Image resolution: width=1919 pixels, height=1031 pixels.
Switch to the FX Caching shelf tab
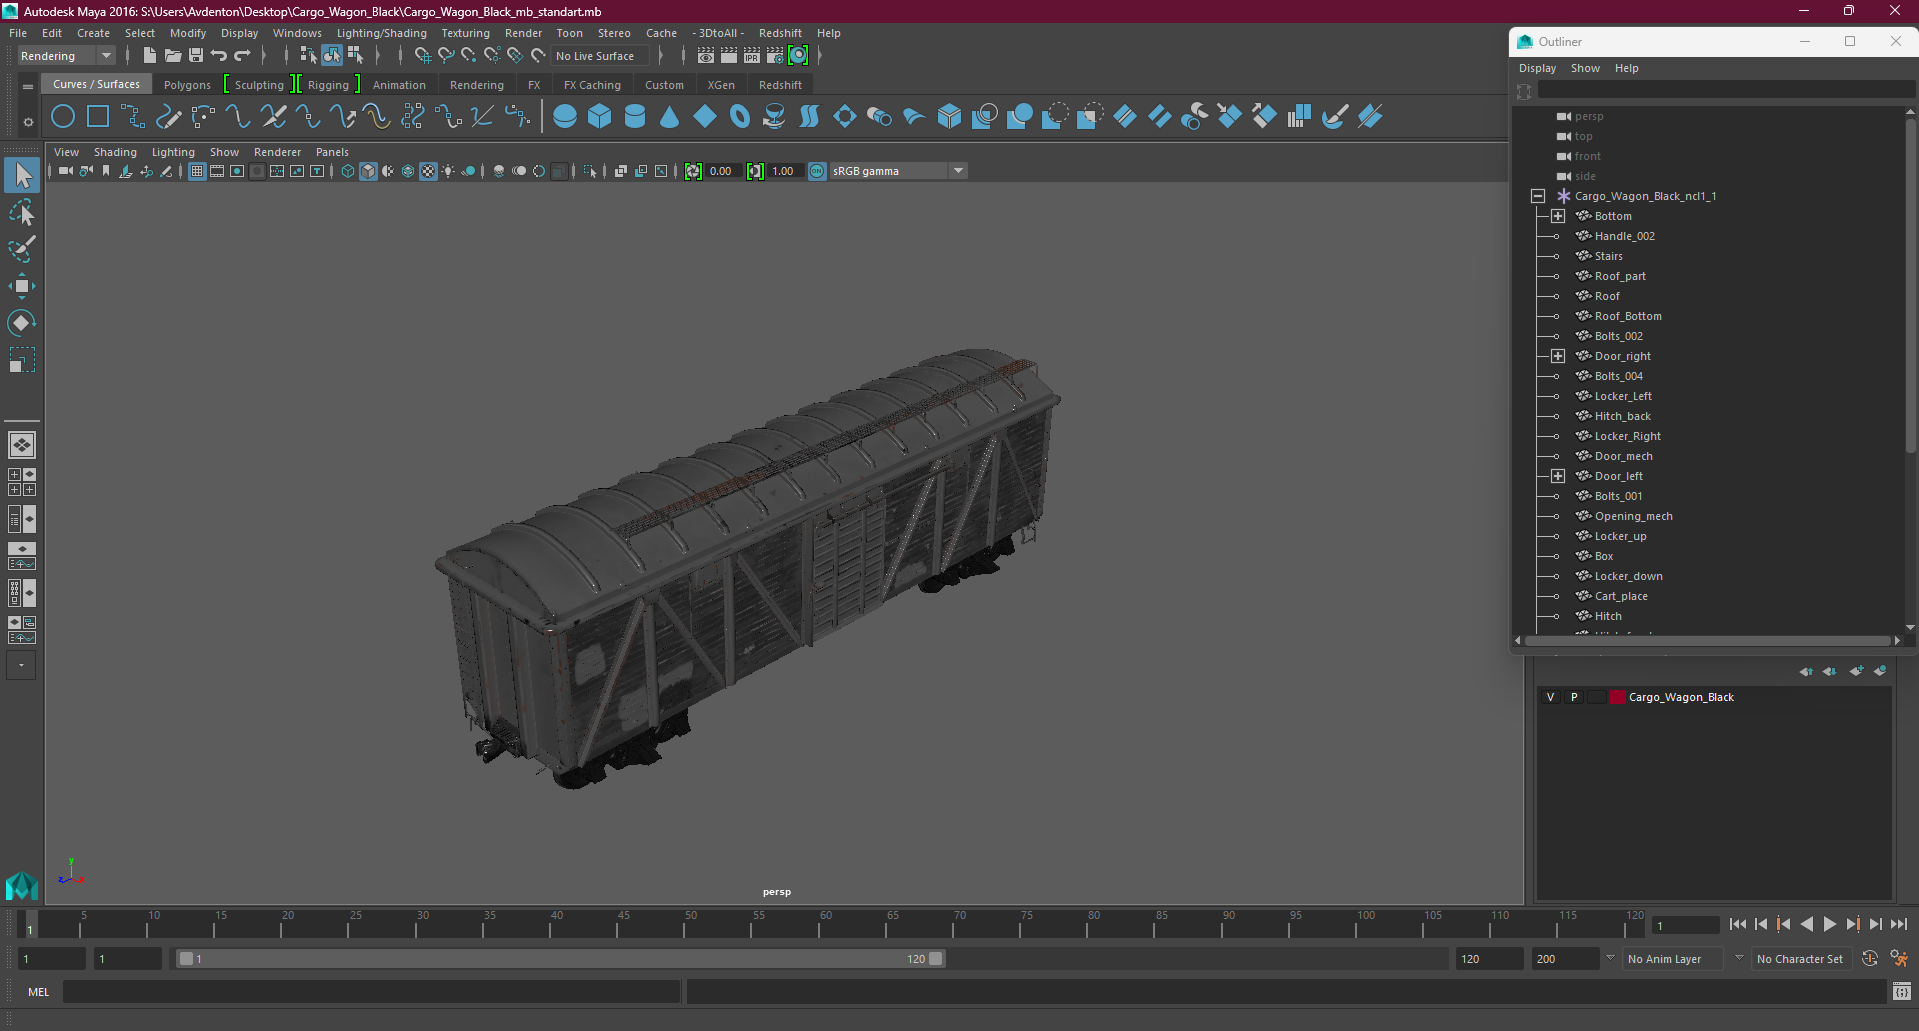point(592,85)
